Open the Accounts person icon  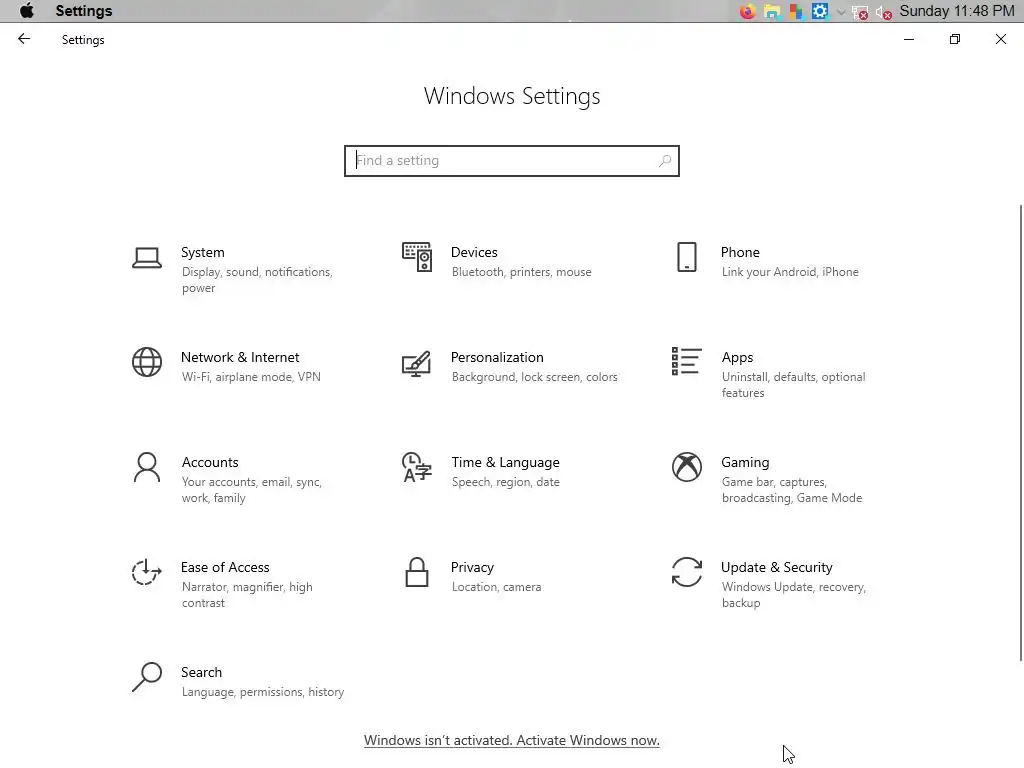147,467
